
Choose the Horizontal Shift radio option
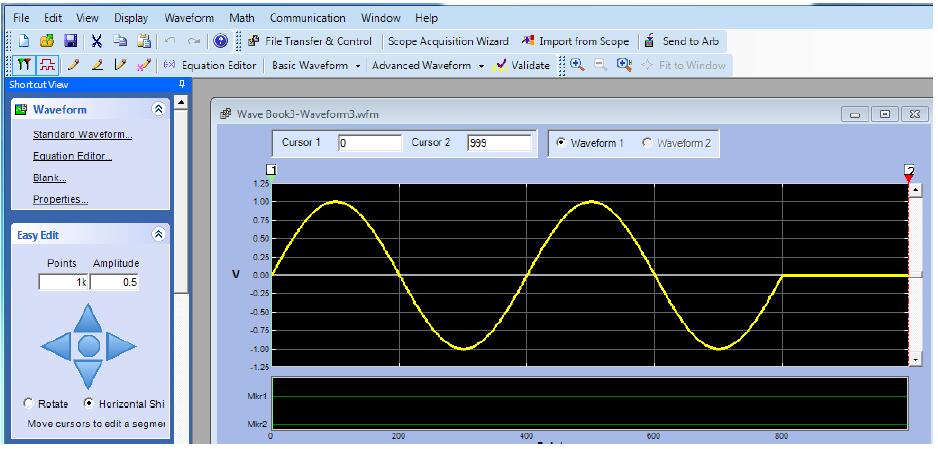(90, 403)
